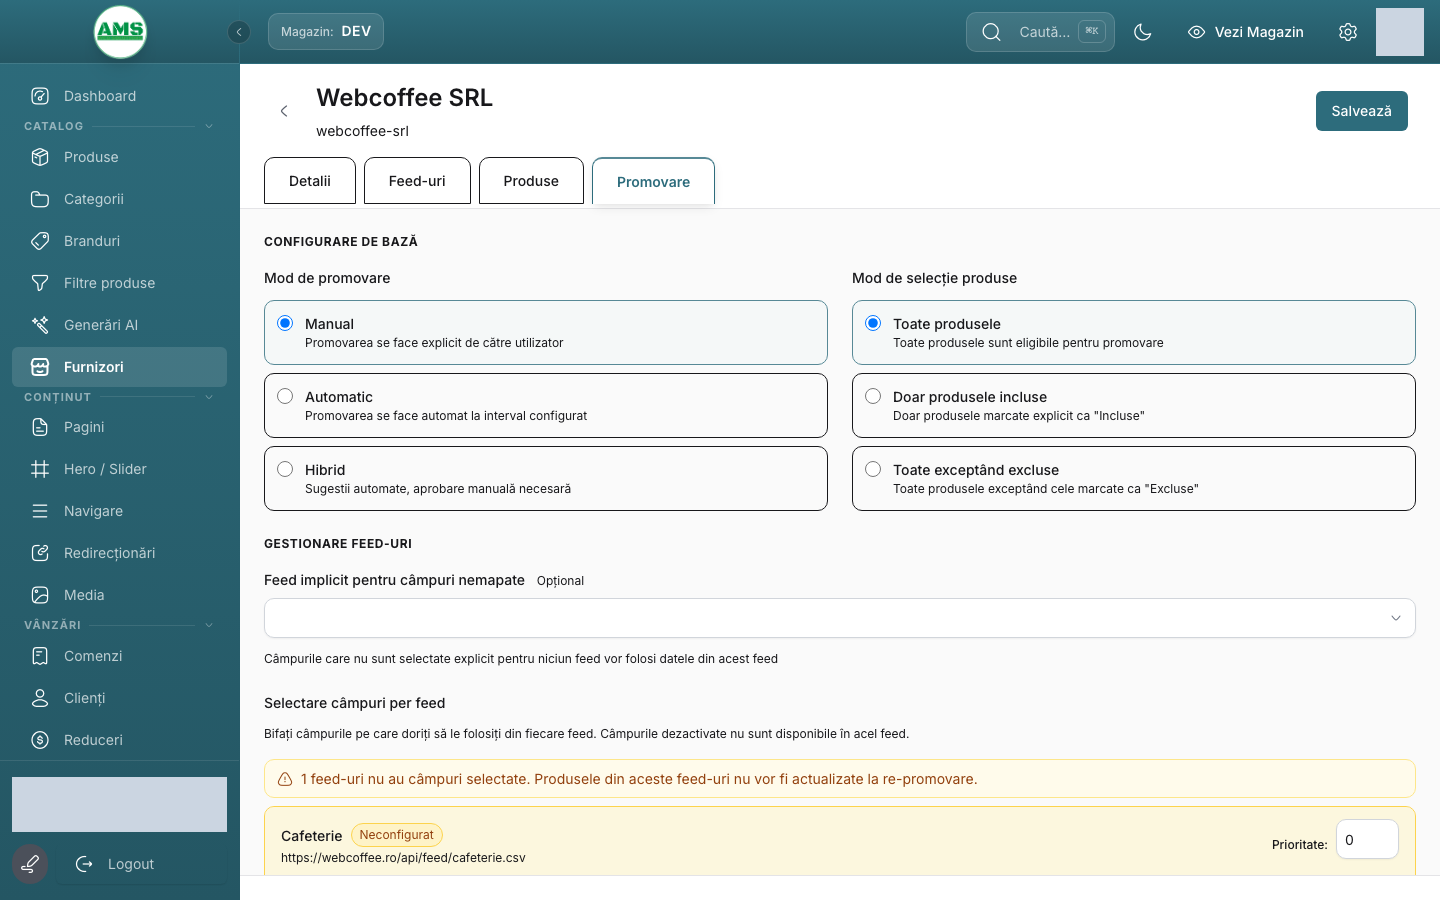Click the Webcoffee SRL heading
The height and width of the screenshot is (900, 1440).
point(405,98)
